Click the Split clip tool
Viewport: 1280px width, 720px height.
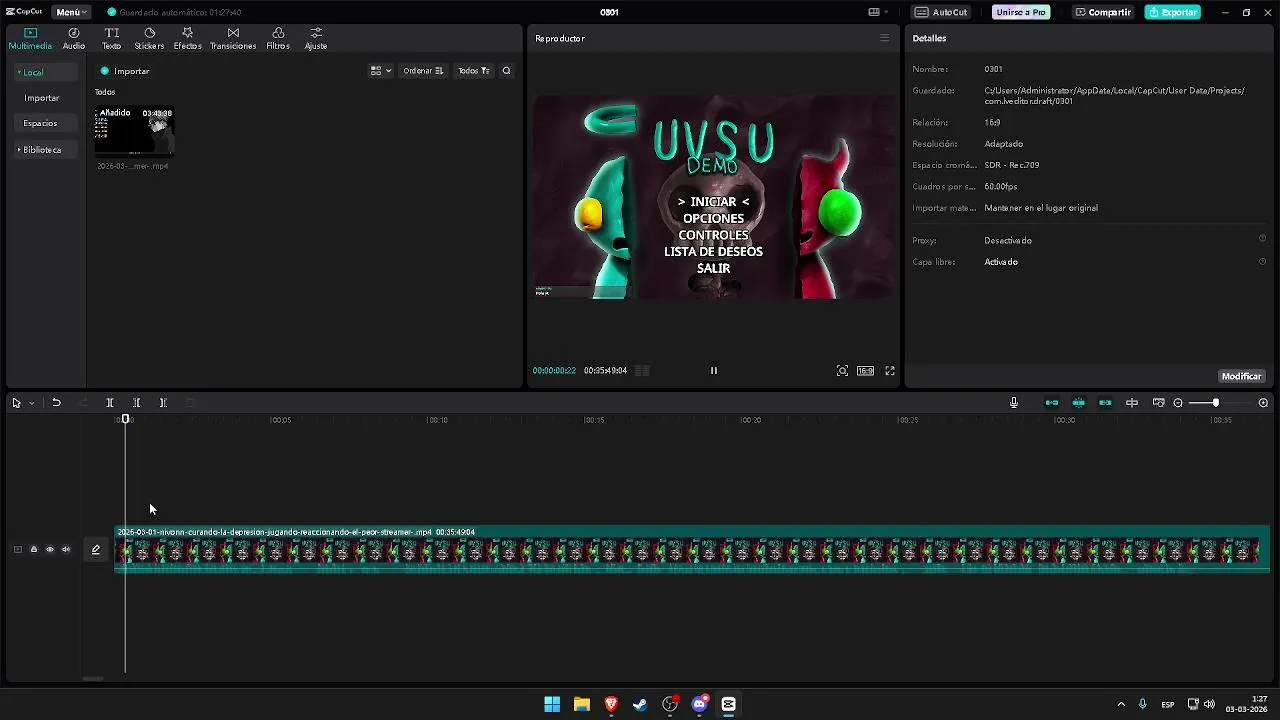click(110, 403)
